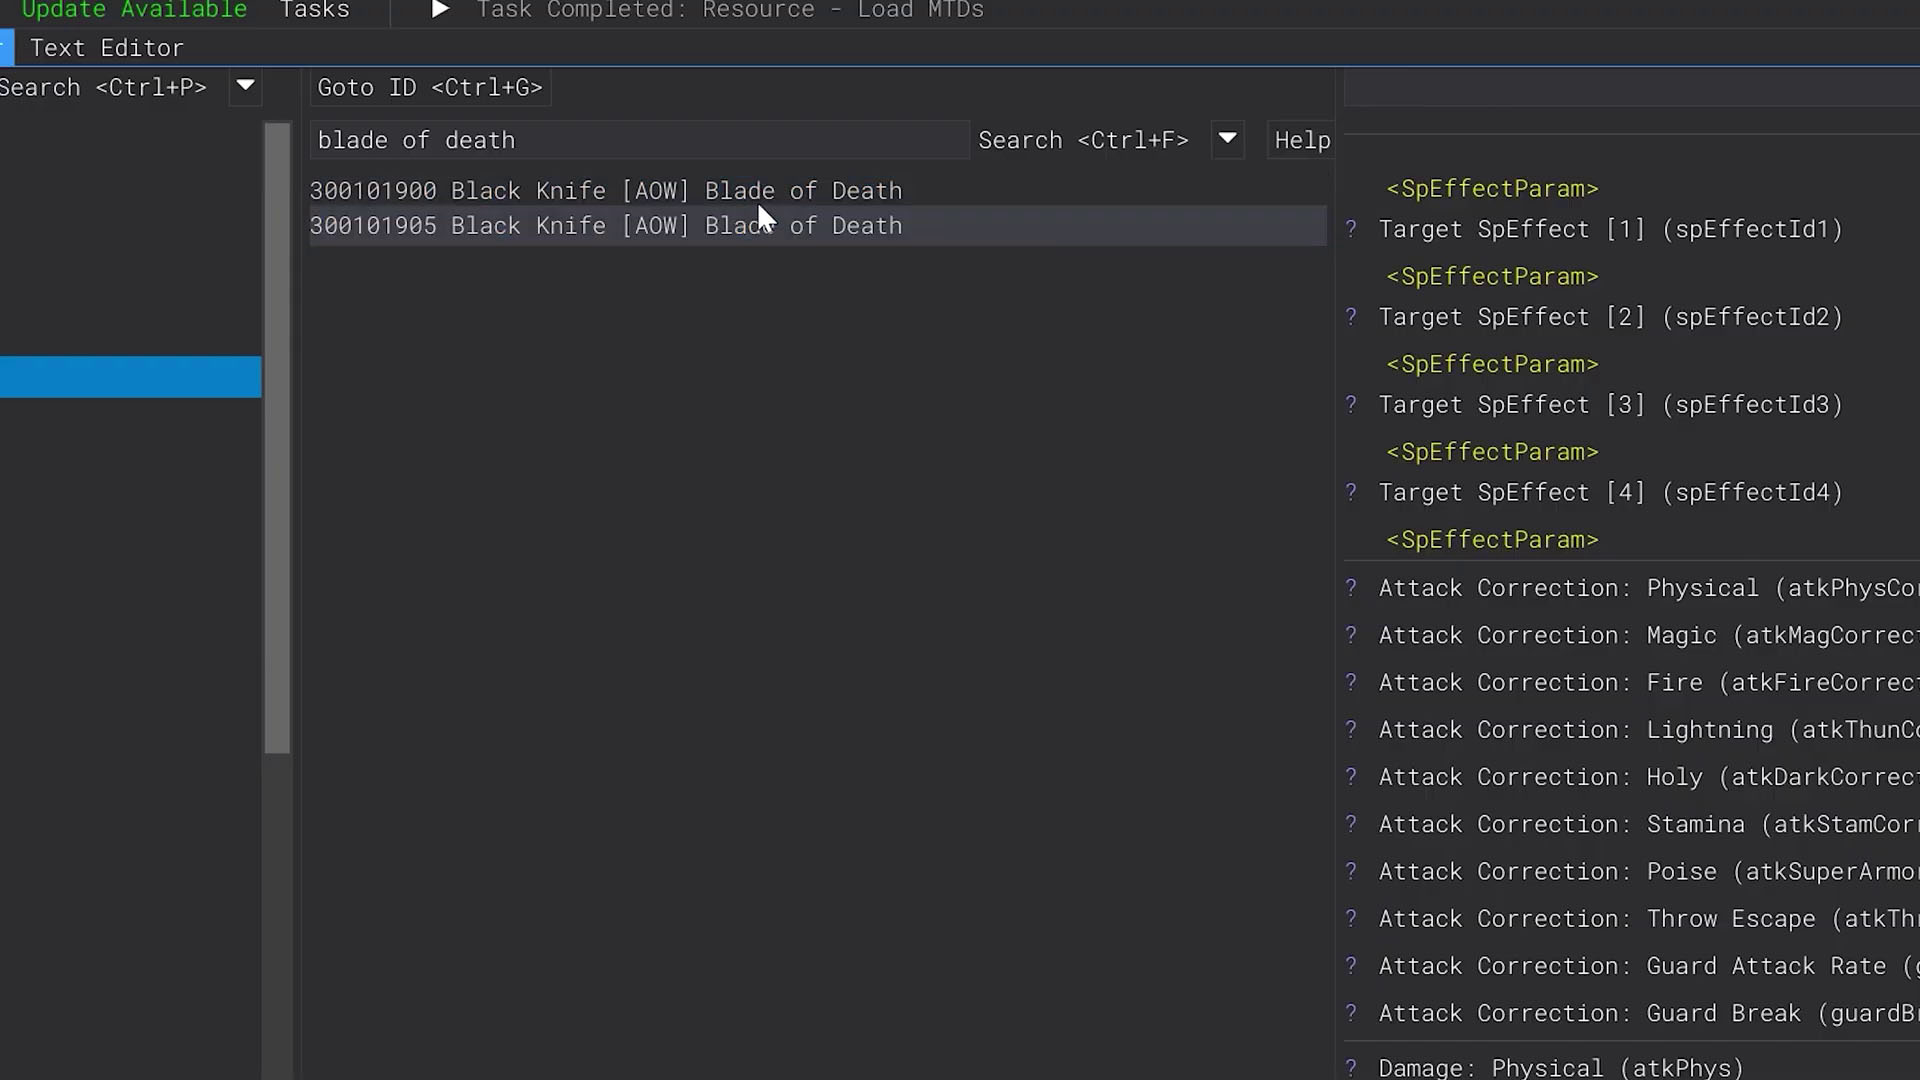This screenshot has height=1080, width=1920.
Task: Switch to the Text Editor tab
Action: 106,48
